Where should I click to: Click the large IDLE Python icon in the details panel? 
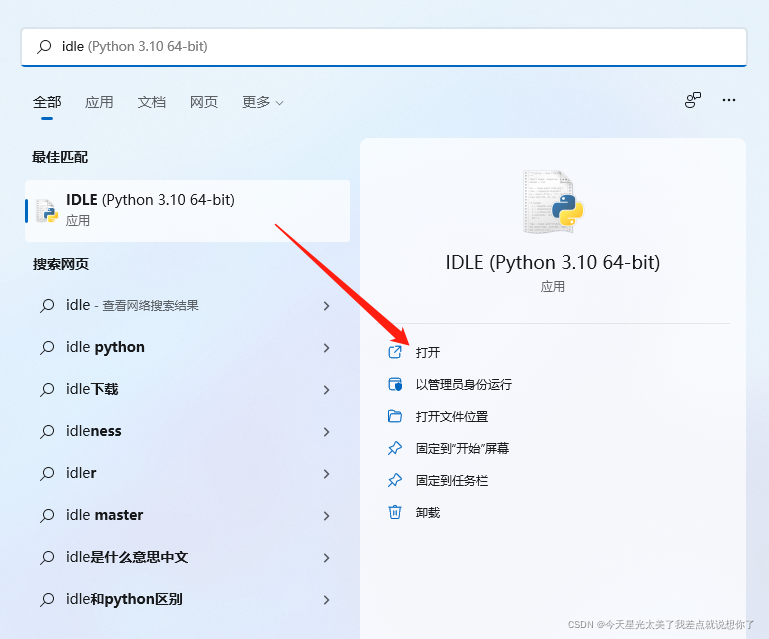click(x=553, y=202)
